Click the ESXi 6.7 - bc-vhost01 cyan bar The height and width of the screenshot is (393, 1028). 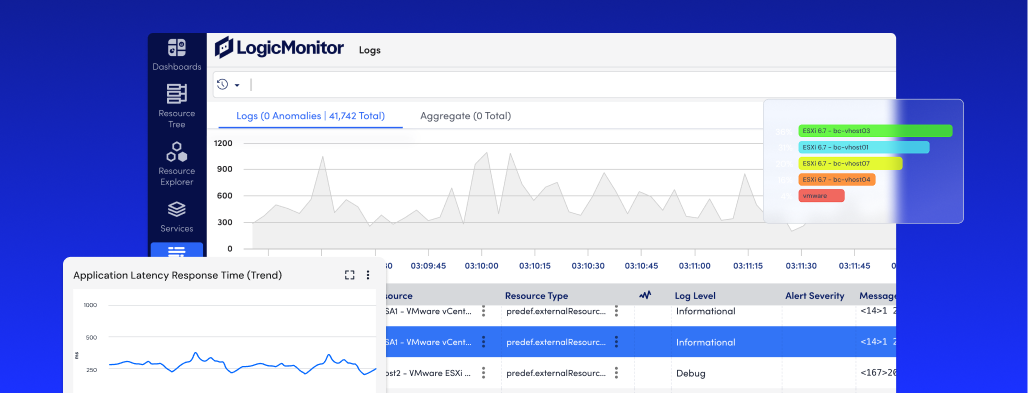tap(864, 147)
